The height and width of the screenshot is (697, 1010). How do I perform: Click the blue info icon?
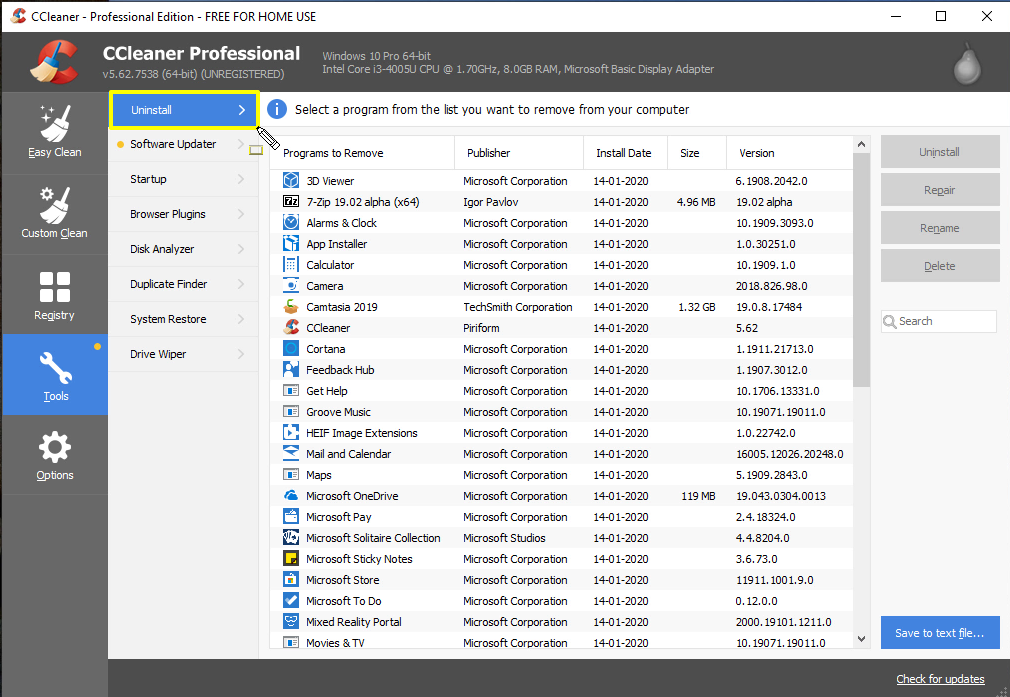click(x=277, y=110)
